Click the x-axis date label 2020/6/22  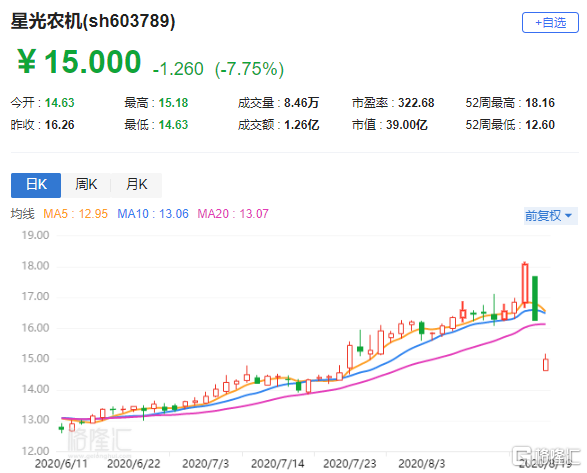(x=134, y=464)
